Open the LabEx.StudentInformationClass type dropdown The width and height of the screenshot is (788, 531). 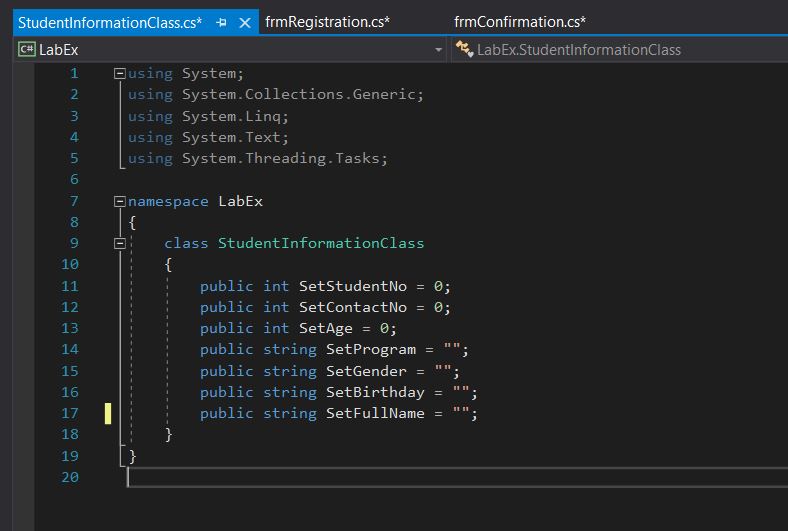tap(620, 50)
